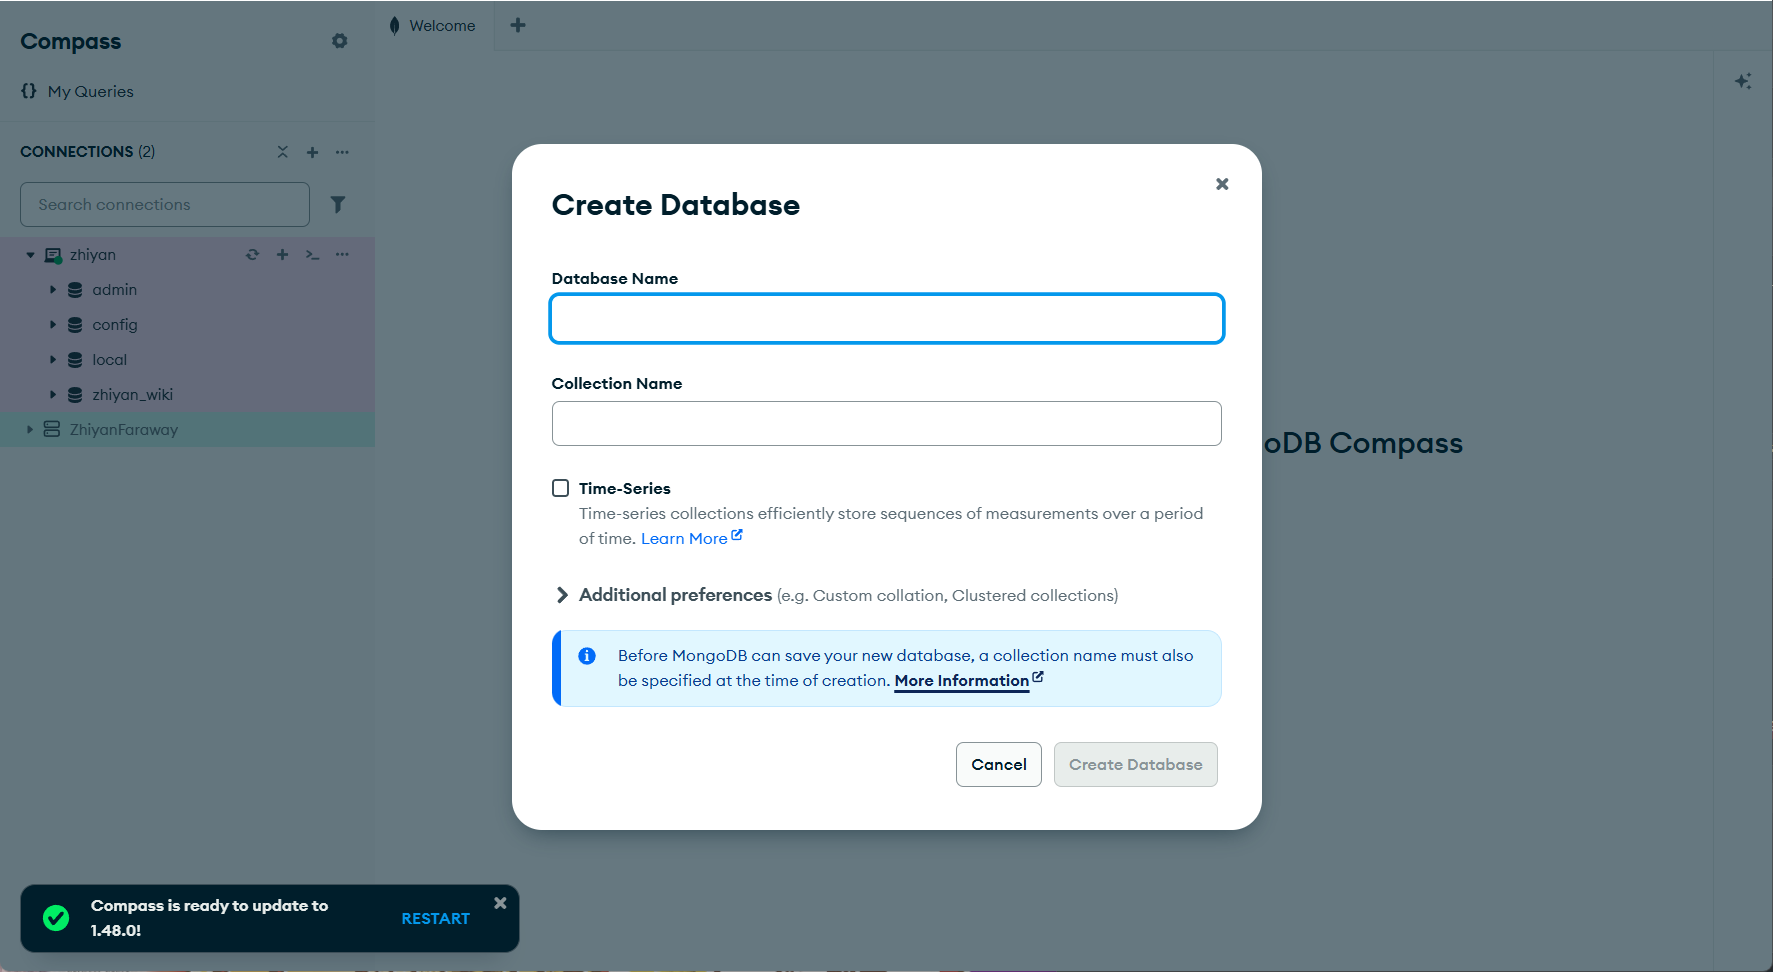Dismiss the update notification toast
The height and width of the screenshot is (972, 1773).
click(x=500, y=903)
